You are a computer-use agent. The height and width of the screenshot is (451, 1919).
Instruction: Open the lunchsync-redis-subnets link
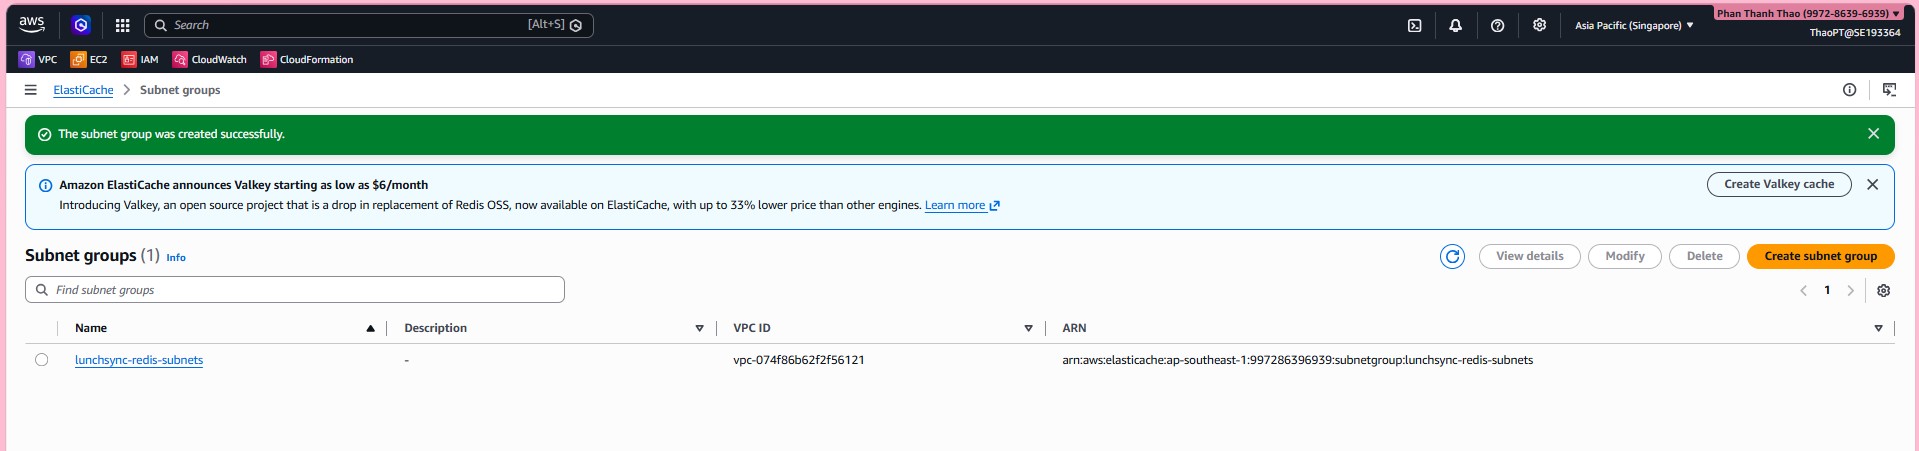tap(139, 360)
